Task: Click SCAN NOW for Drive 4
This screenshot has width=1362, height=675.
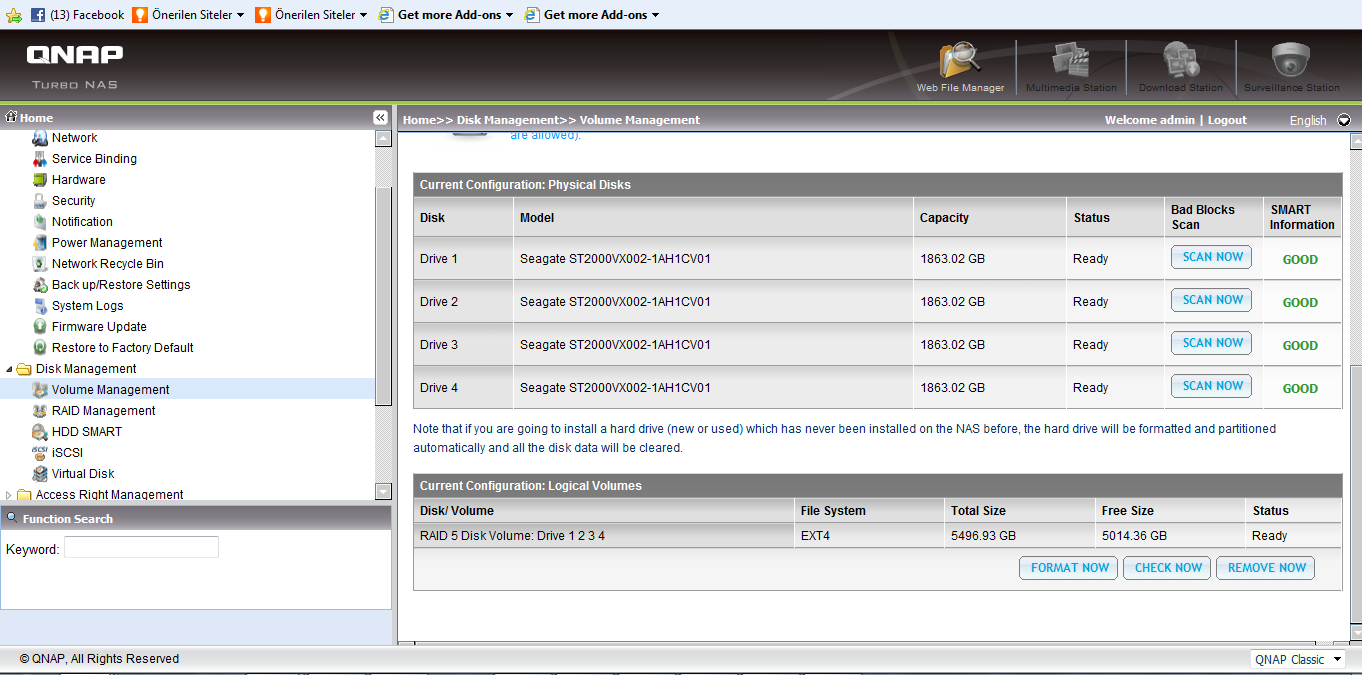Action: click(1211, 386)
